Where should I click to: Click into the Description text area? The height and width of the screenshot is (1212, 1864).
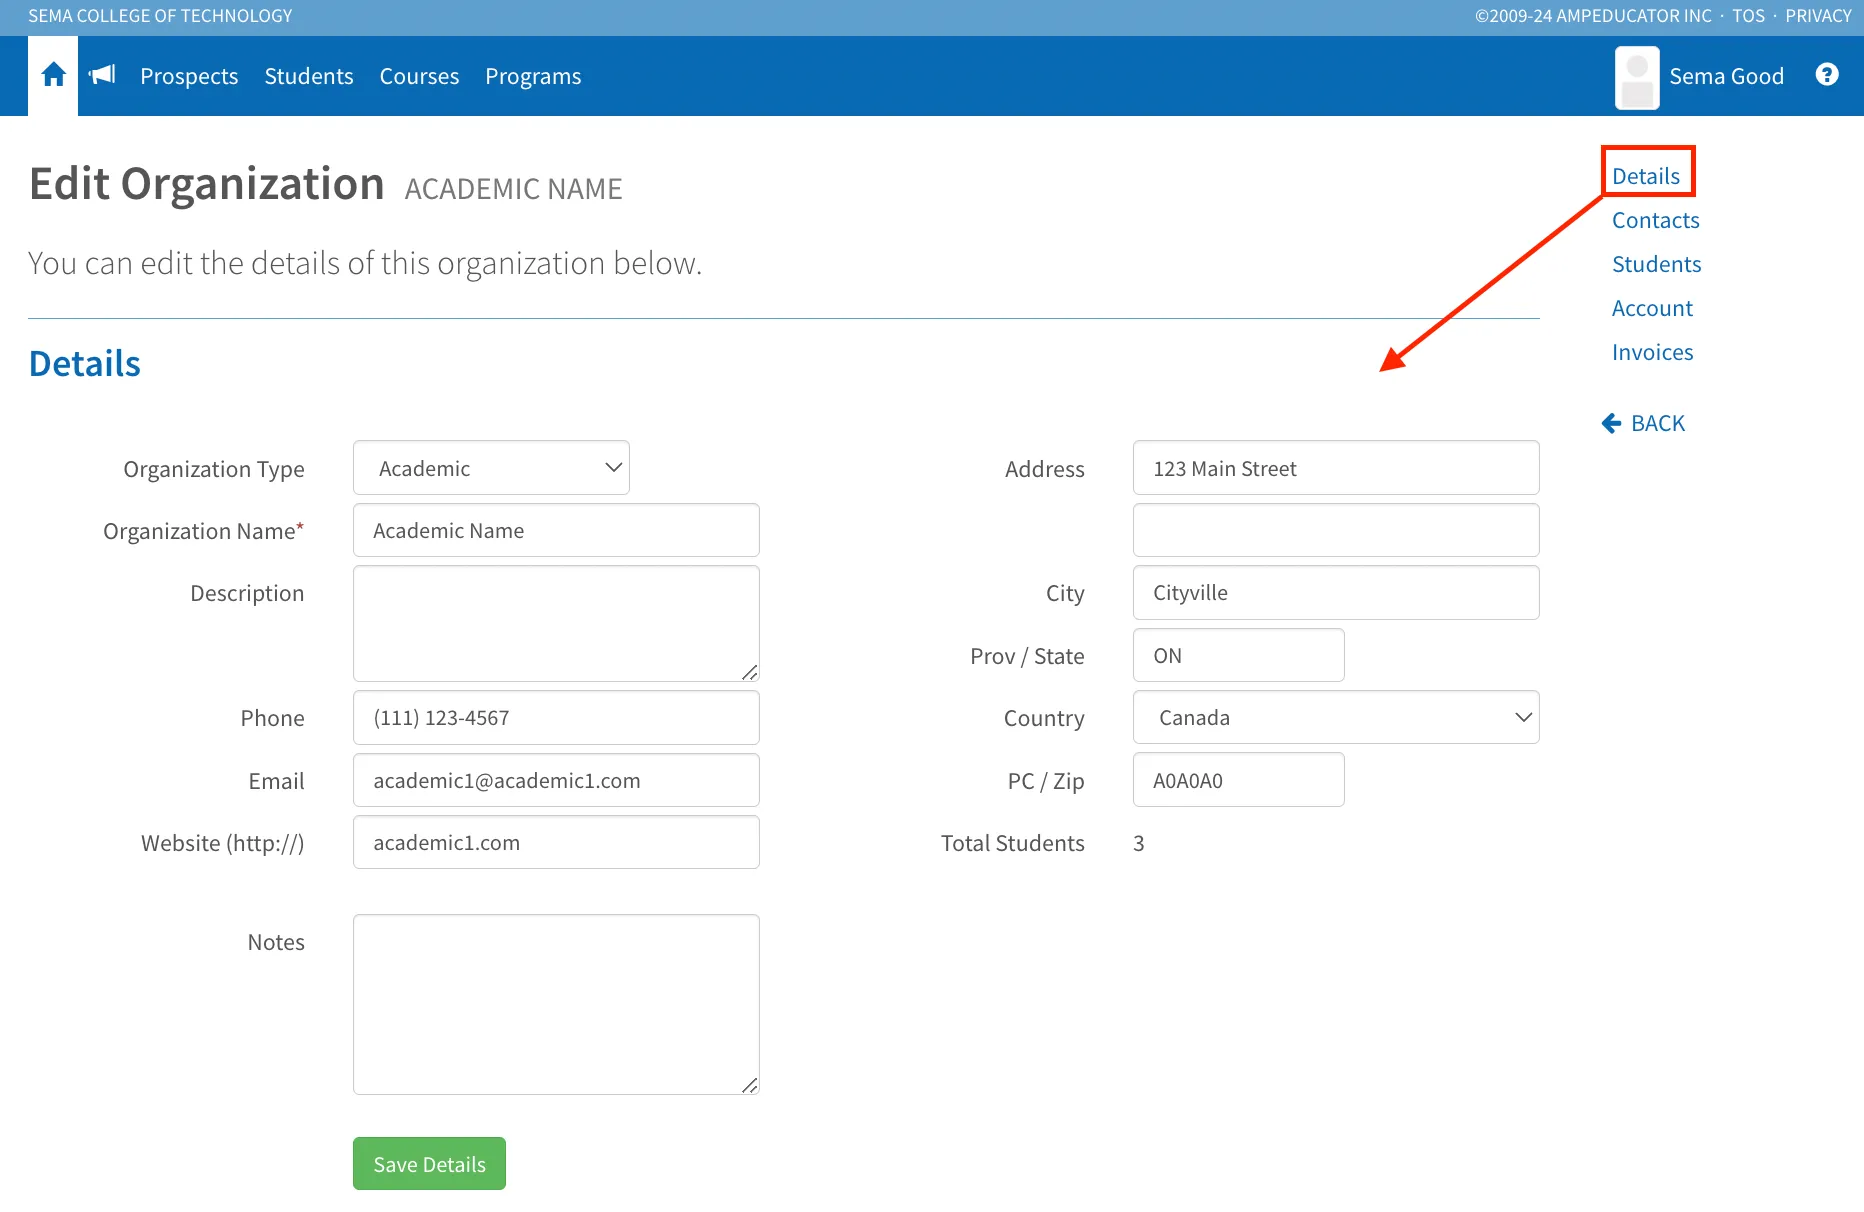pos(556,624)
